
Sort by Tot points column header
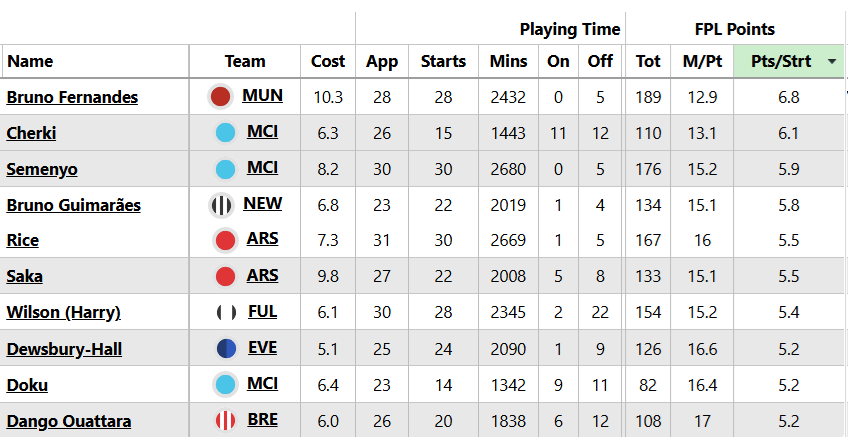648,61
